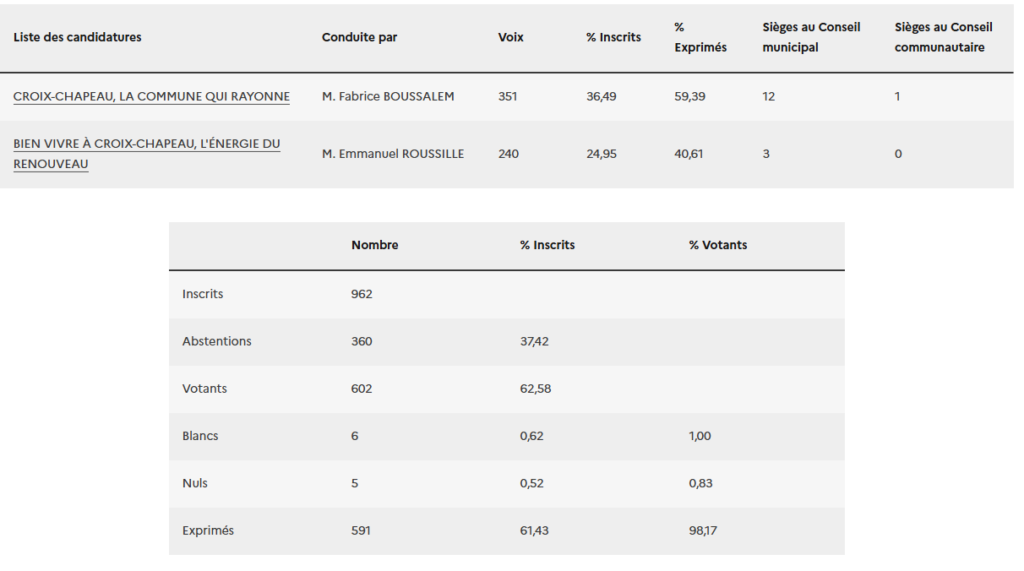
Task: Click the % Votants column header
Action: (x=718, y=245)
